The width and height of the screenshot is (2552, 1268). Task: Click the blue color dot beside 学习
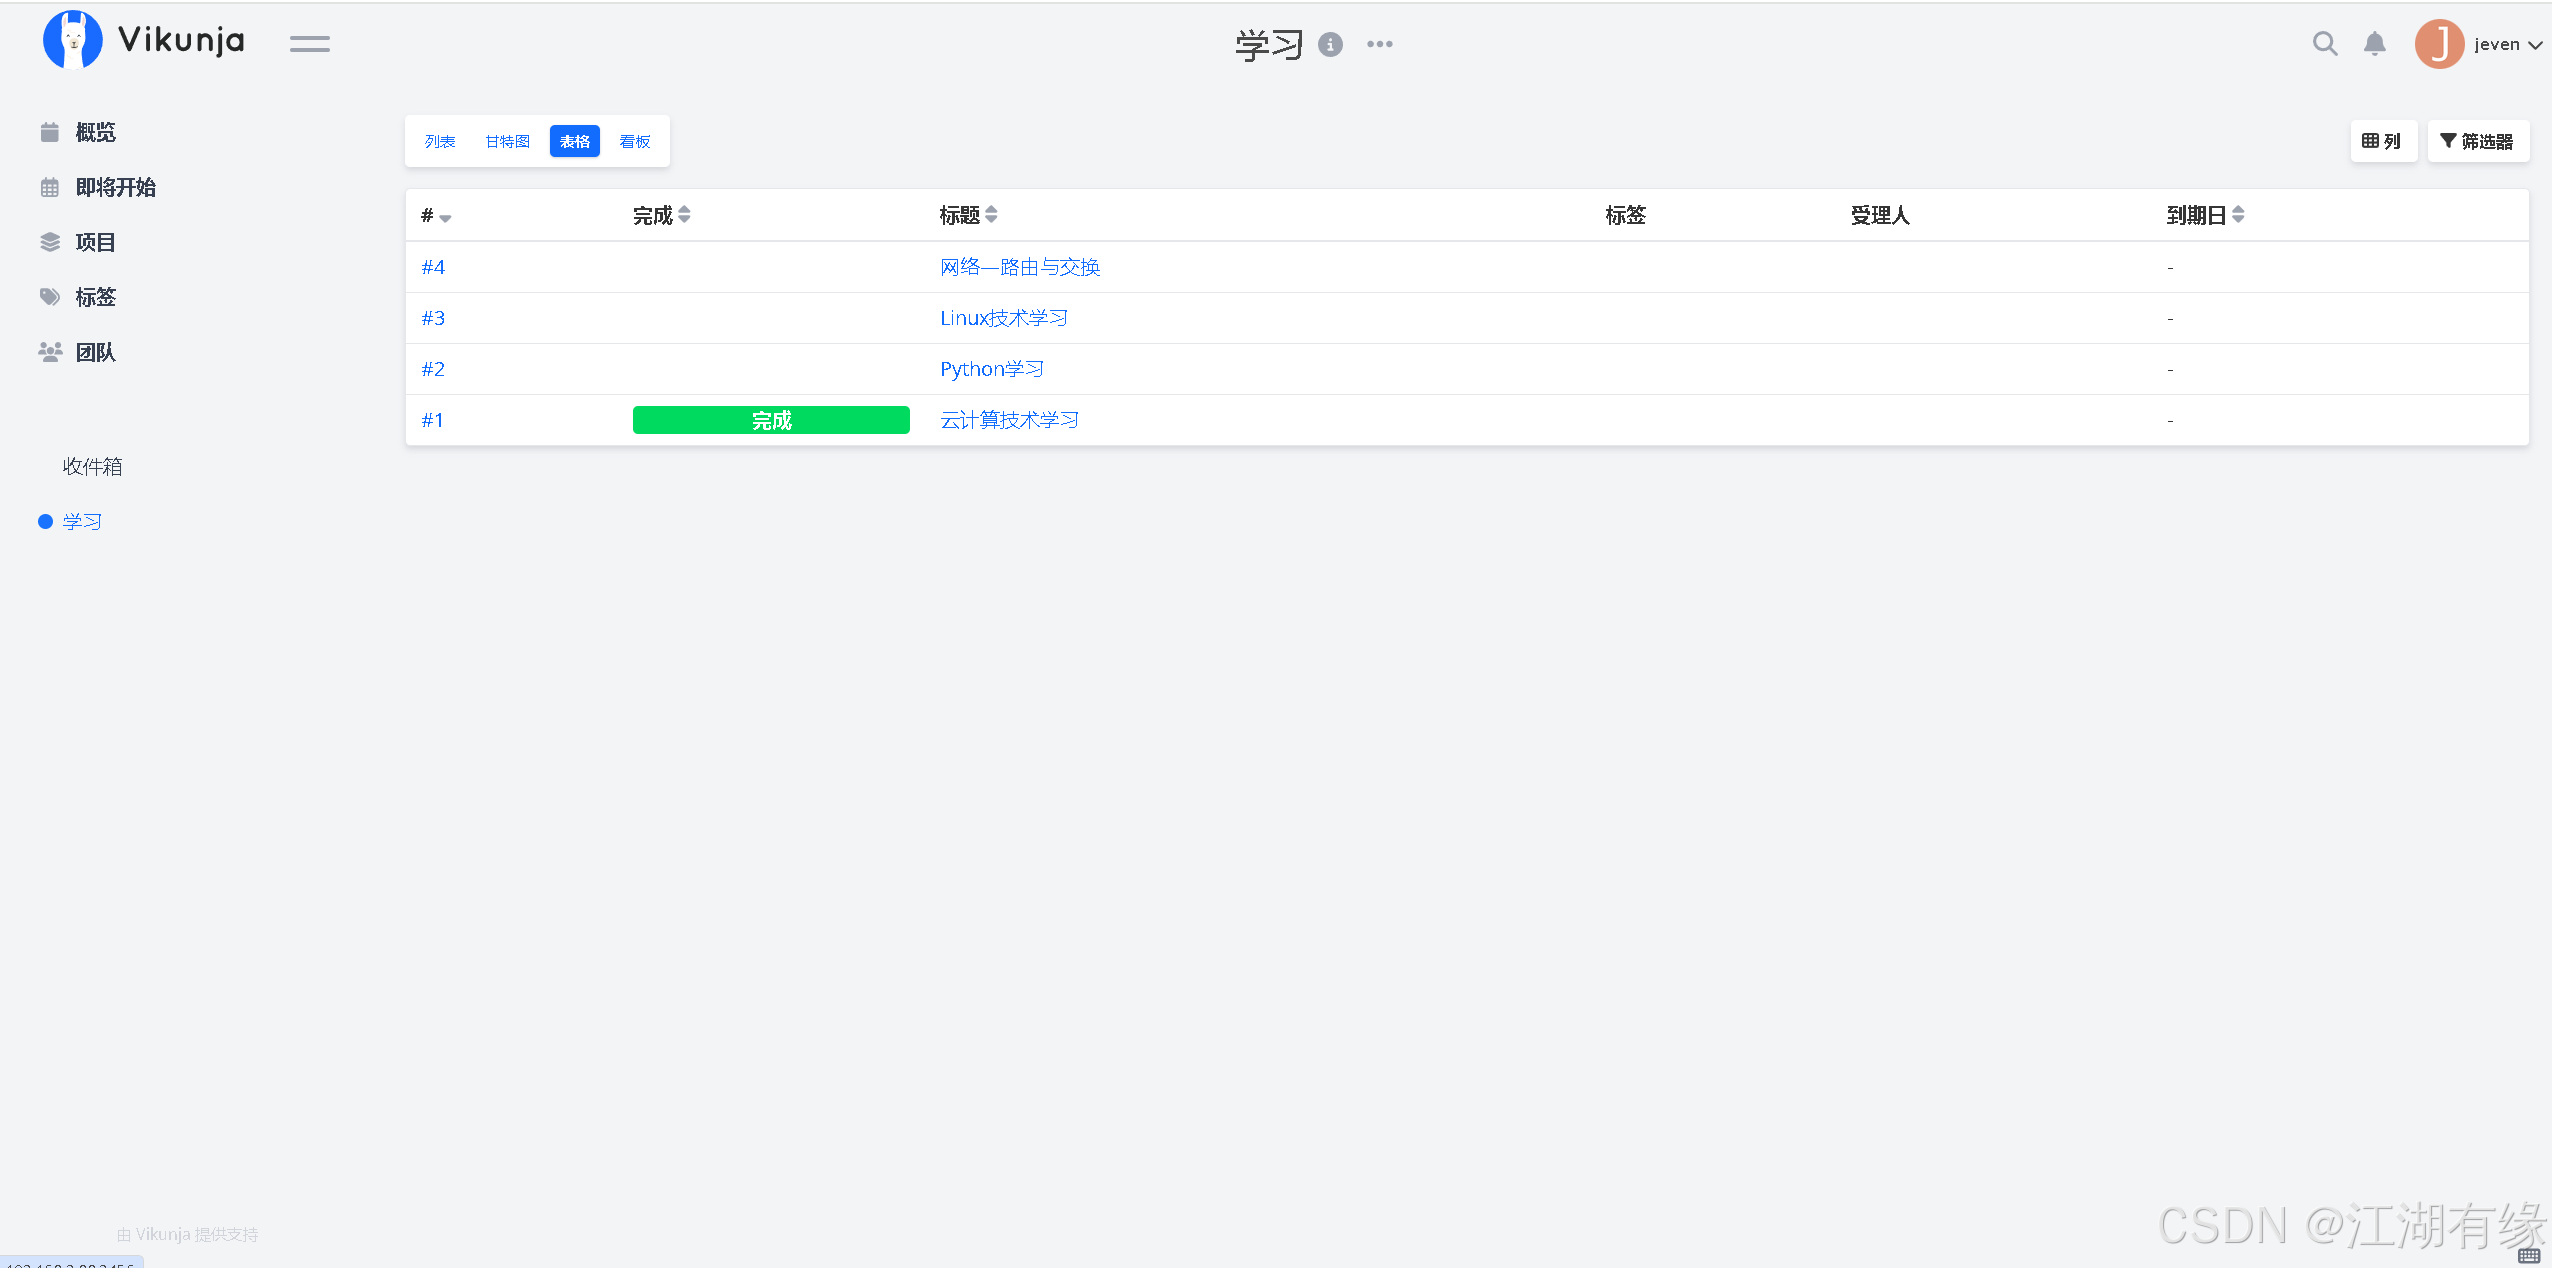point(45,521)
